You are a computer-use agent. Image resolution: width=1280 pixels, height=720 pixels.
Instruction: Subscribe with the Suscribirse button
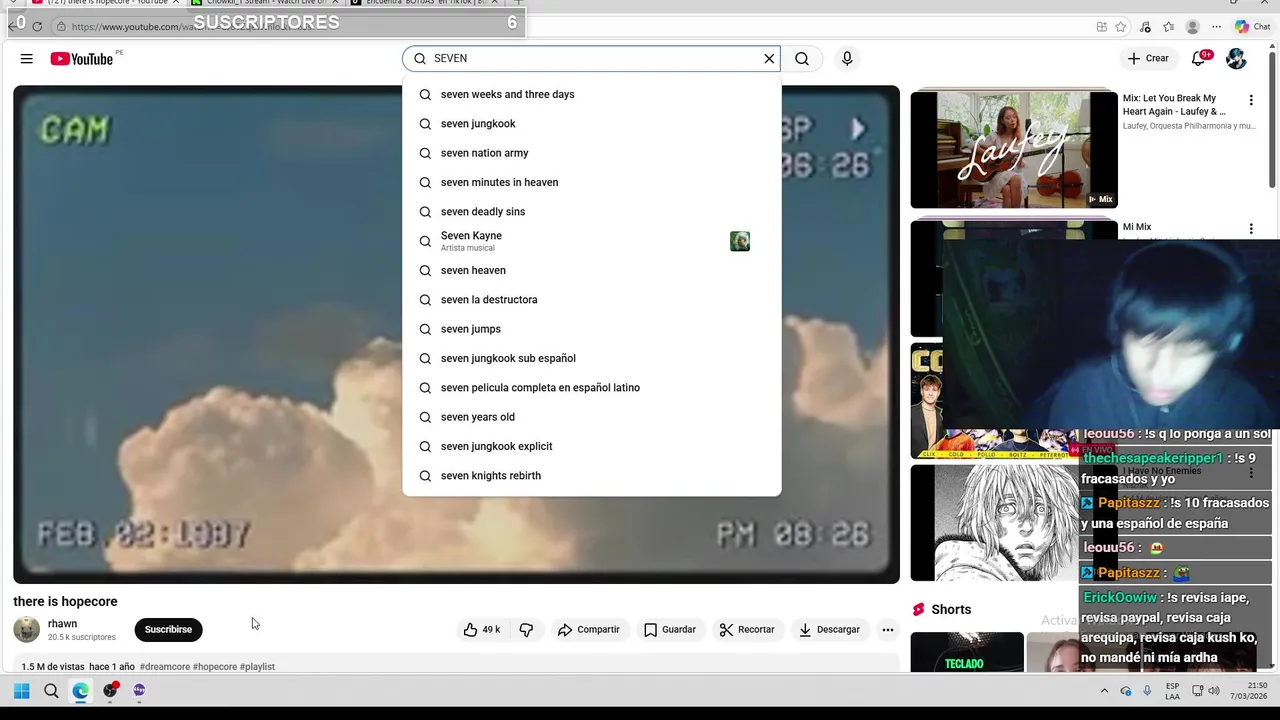168,630
